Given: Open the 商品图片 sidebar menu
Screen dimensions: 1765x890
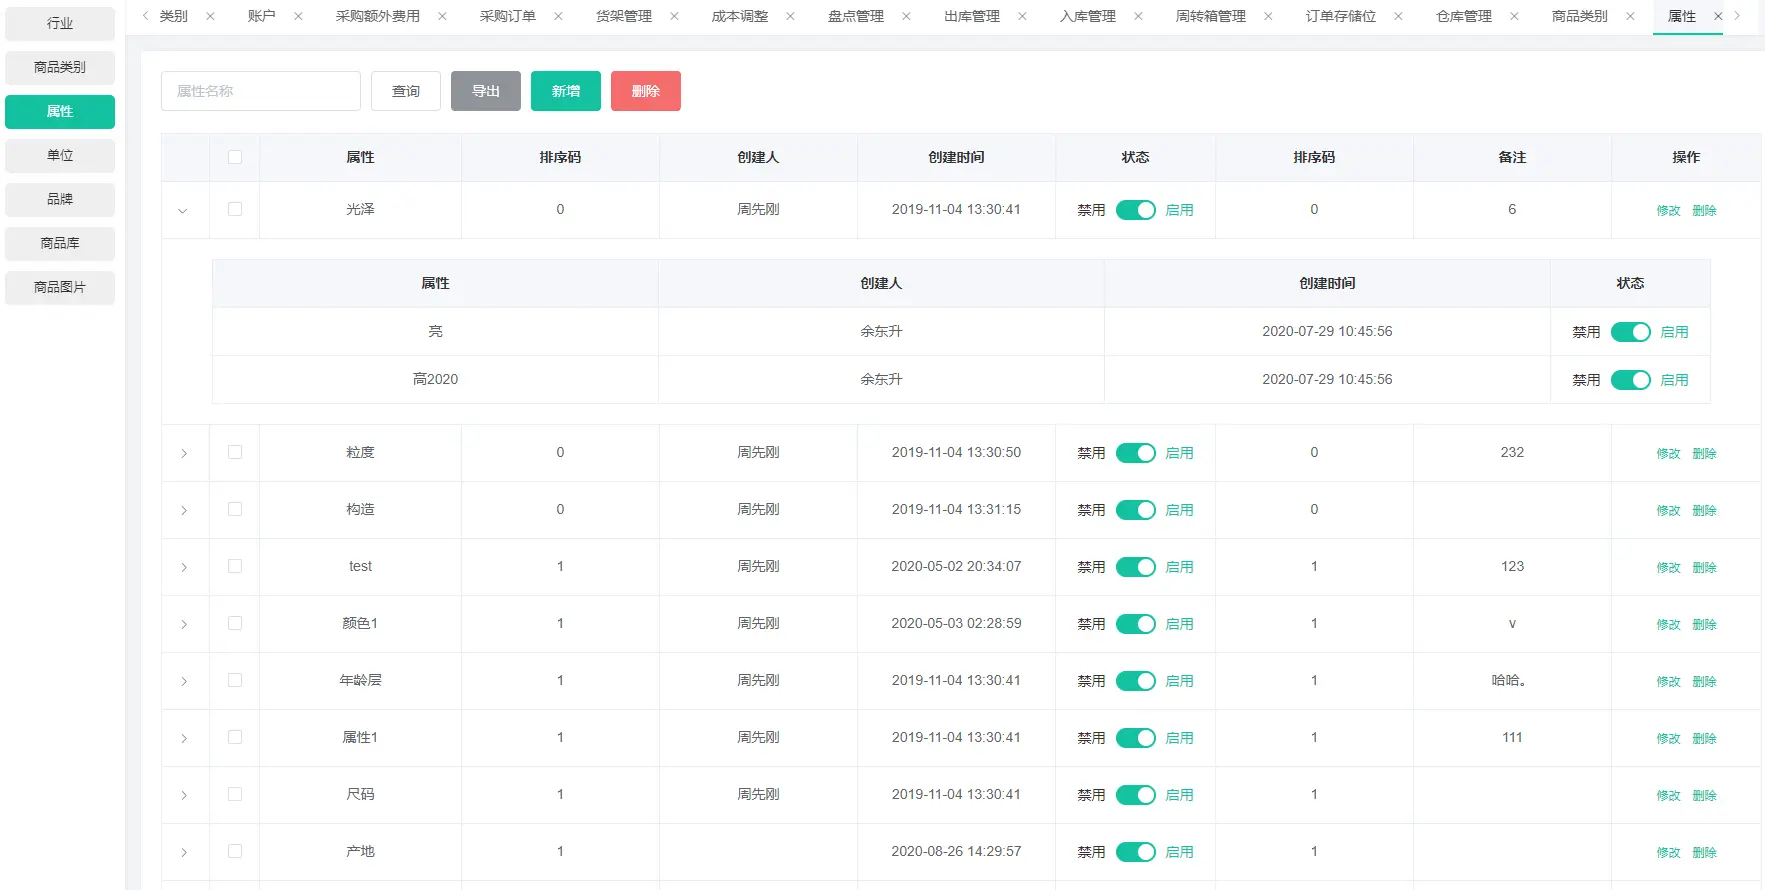Looking at the screenshot, I should (60, 287).
